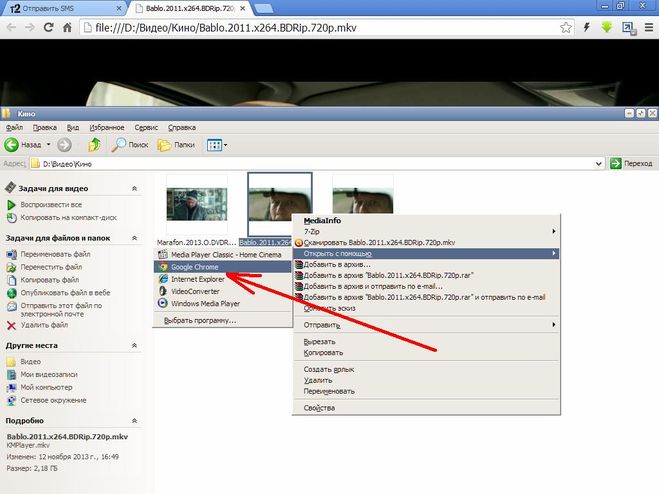Image resolution: width=659 pixels, height=494 pixels.
Task: Choose Открыть с помощью context entry
Action: click(426, 254)
